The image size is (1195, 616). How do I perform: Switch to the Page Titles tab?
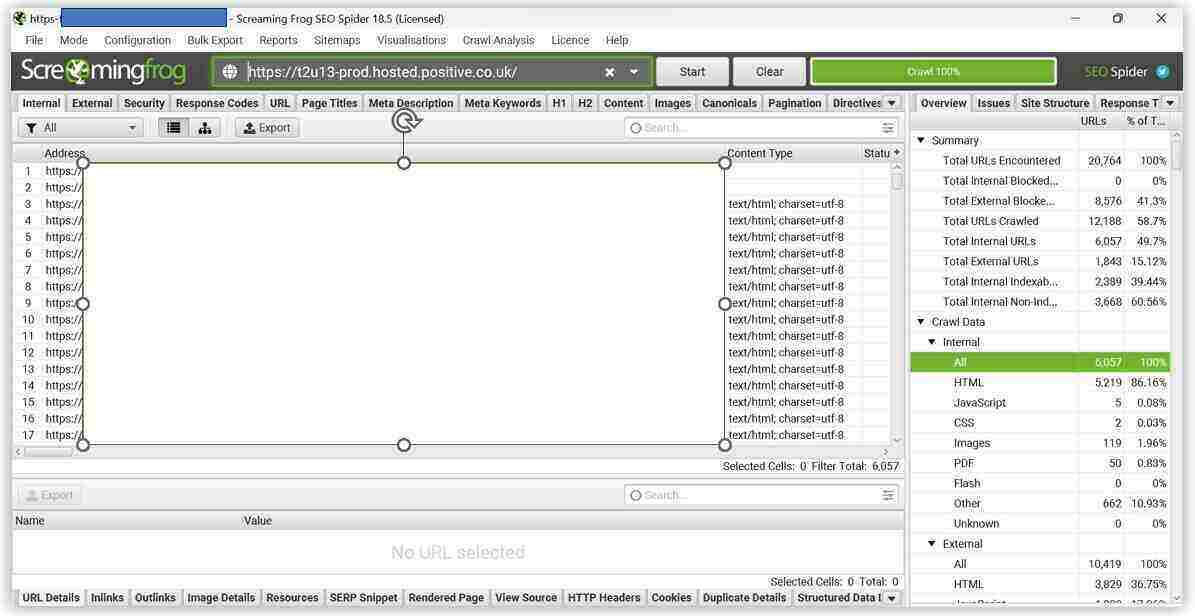coord(329,103)
